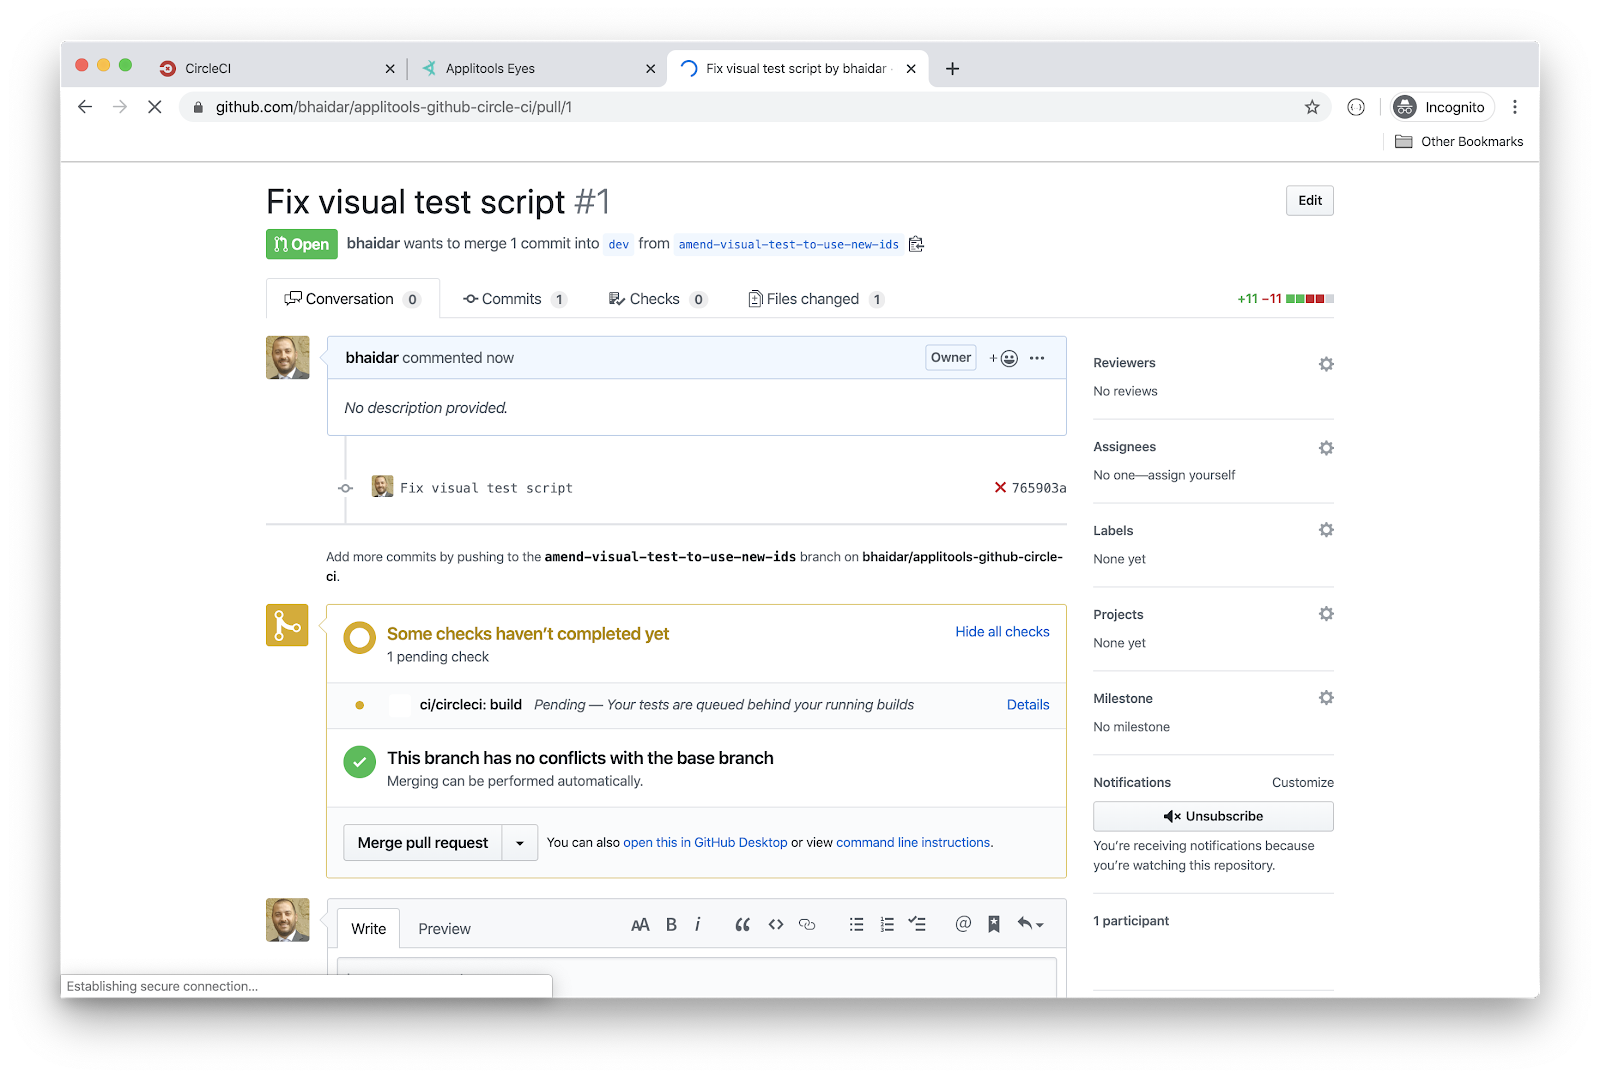Viewport: 1600px width, 1078px height.
Task: Switch to Files changed tab
Action: 814,299
